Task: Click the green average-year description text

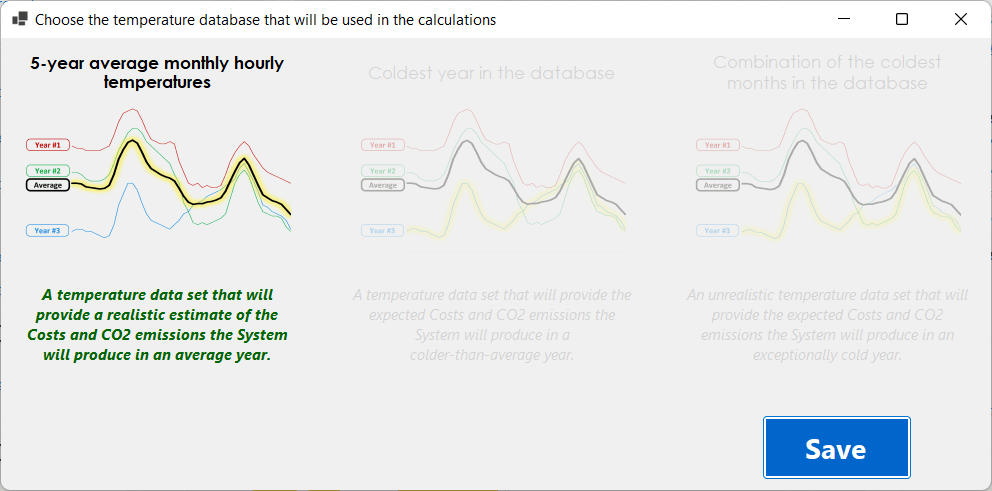Action: click(x=157, y=325)
